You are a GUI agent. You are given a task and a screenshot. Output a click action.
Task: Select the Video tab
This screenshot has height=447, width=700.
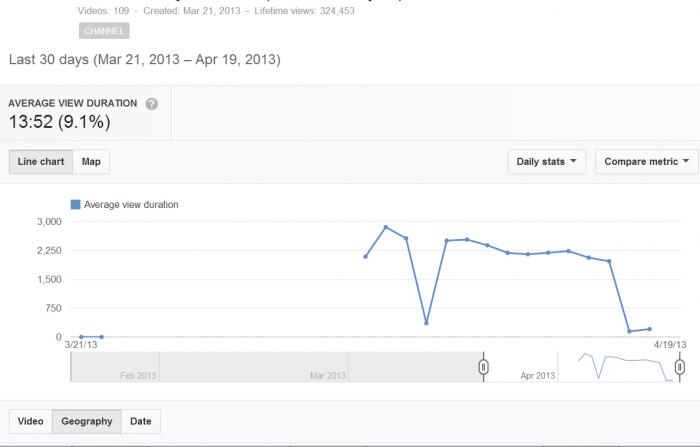pos(30,421)
